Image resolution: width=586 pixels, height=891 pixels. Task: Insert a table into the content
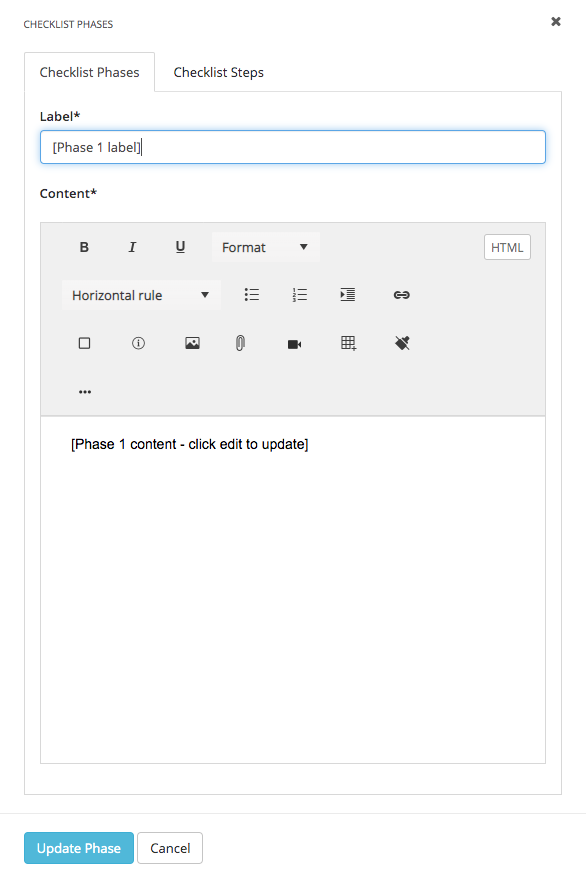coord(348,343)
